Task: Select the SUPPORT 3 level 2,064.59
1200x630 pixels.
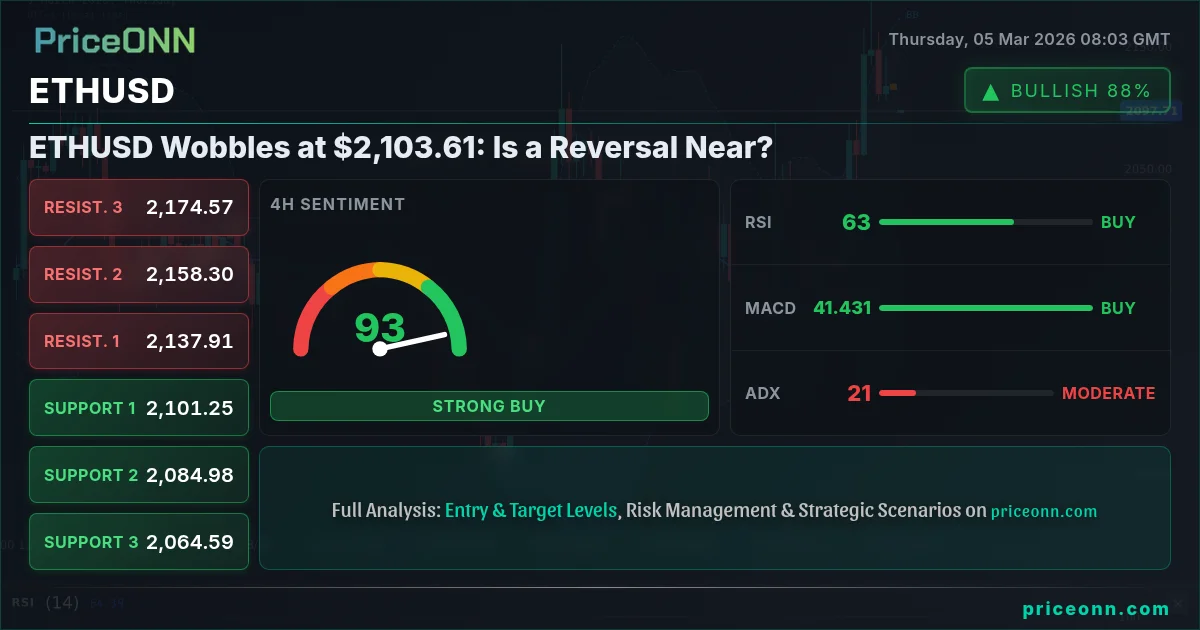Action: [x=139, y=542]
